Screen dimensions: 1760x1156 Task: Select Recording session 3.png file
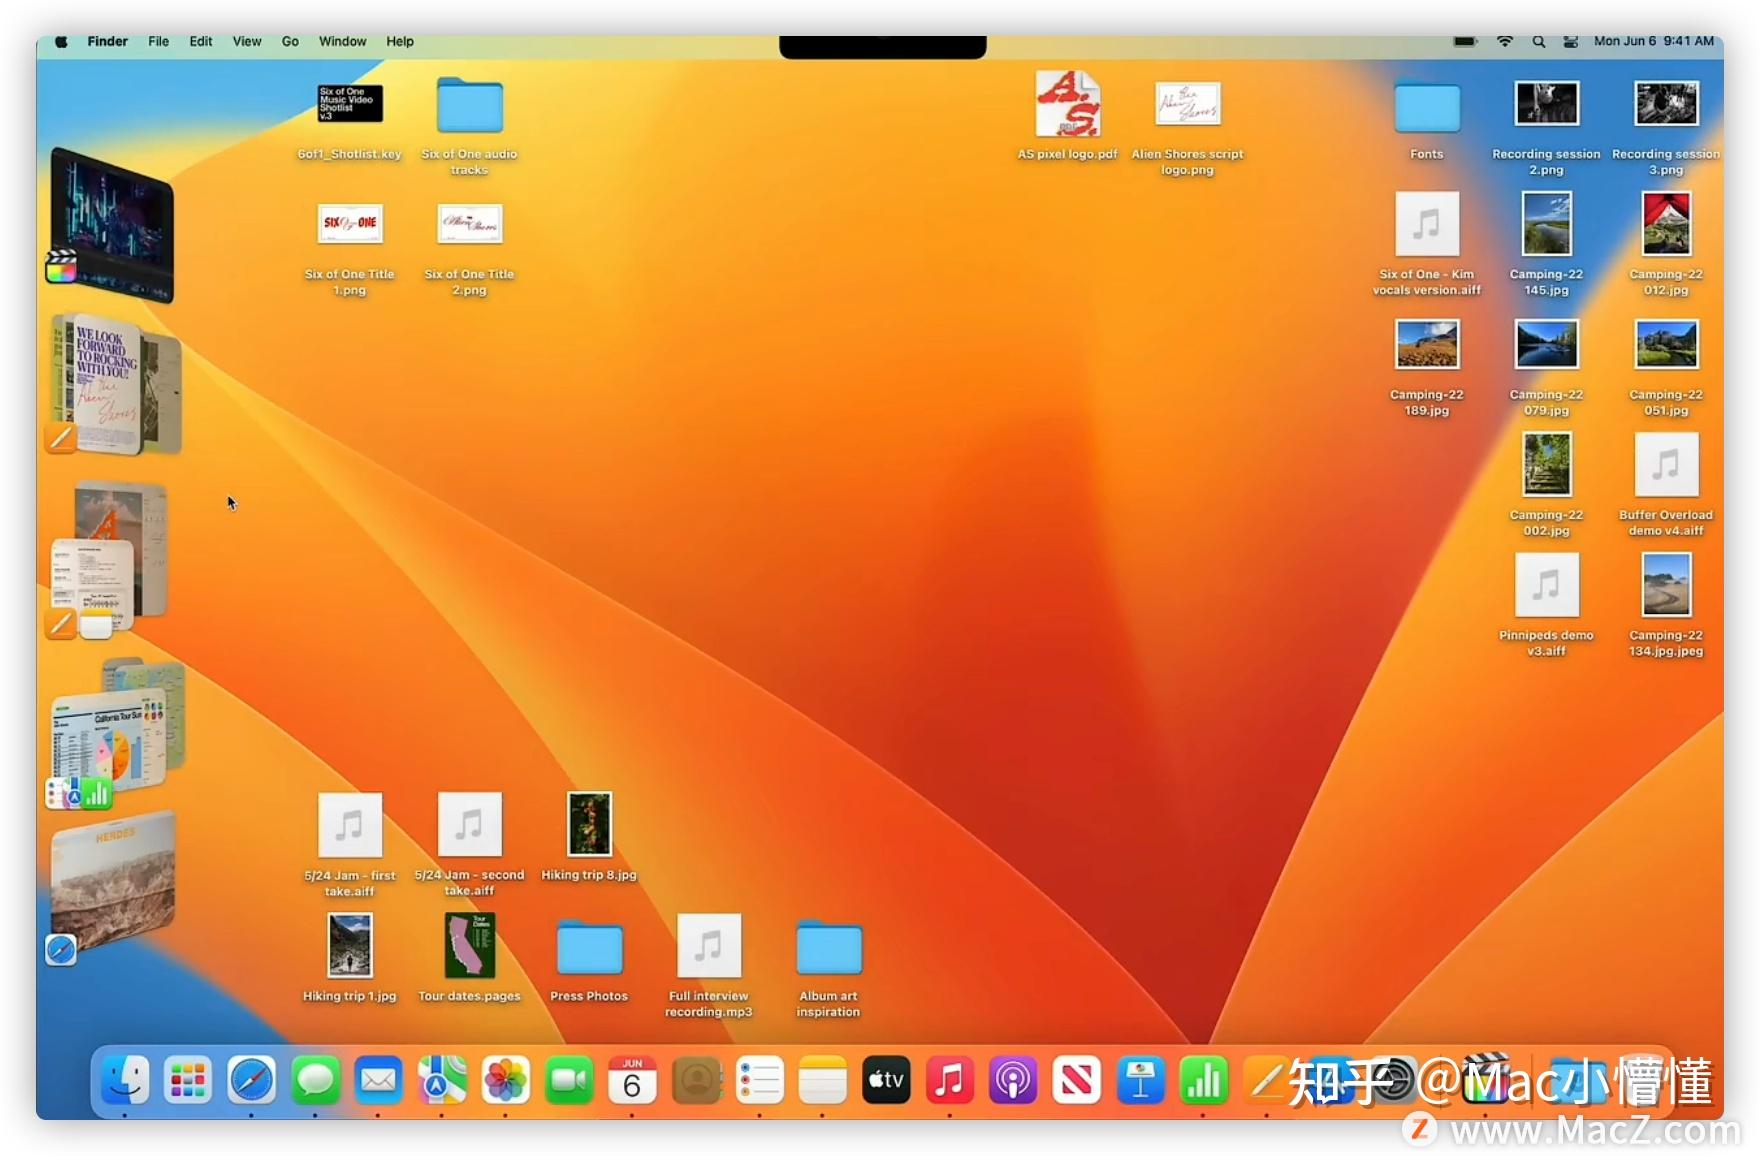click(x=1666, y=128)
